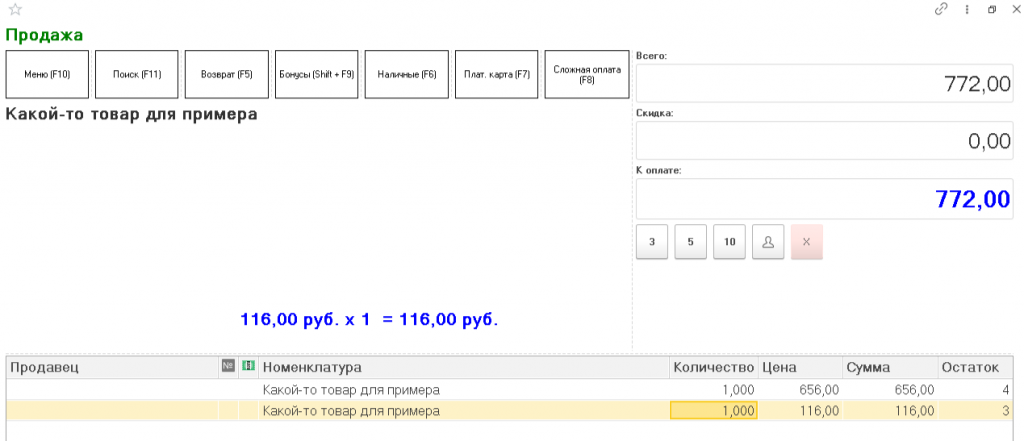The image size is (1024, 441).
Task: Click the price cell 656,00
Action: pos(800,390)
